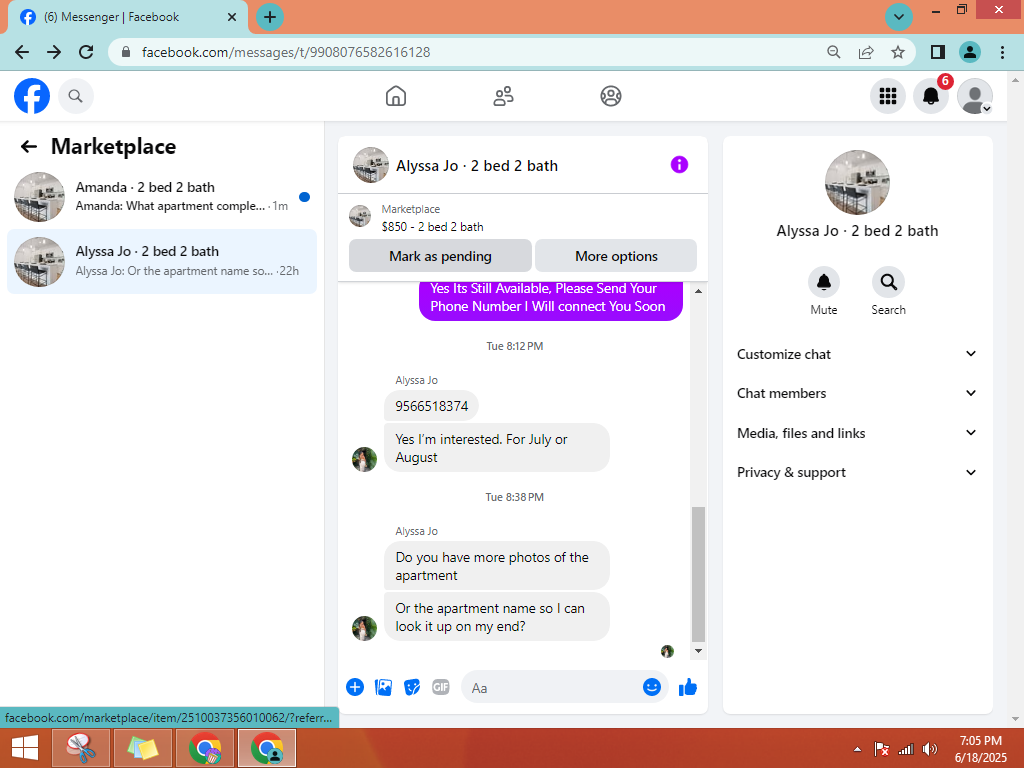Open the Snipping Tool taskbar icon
The height and width of the screenshot is (768, 1024).
pos(81,748)
